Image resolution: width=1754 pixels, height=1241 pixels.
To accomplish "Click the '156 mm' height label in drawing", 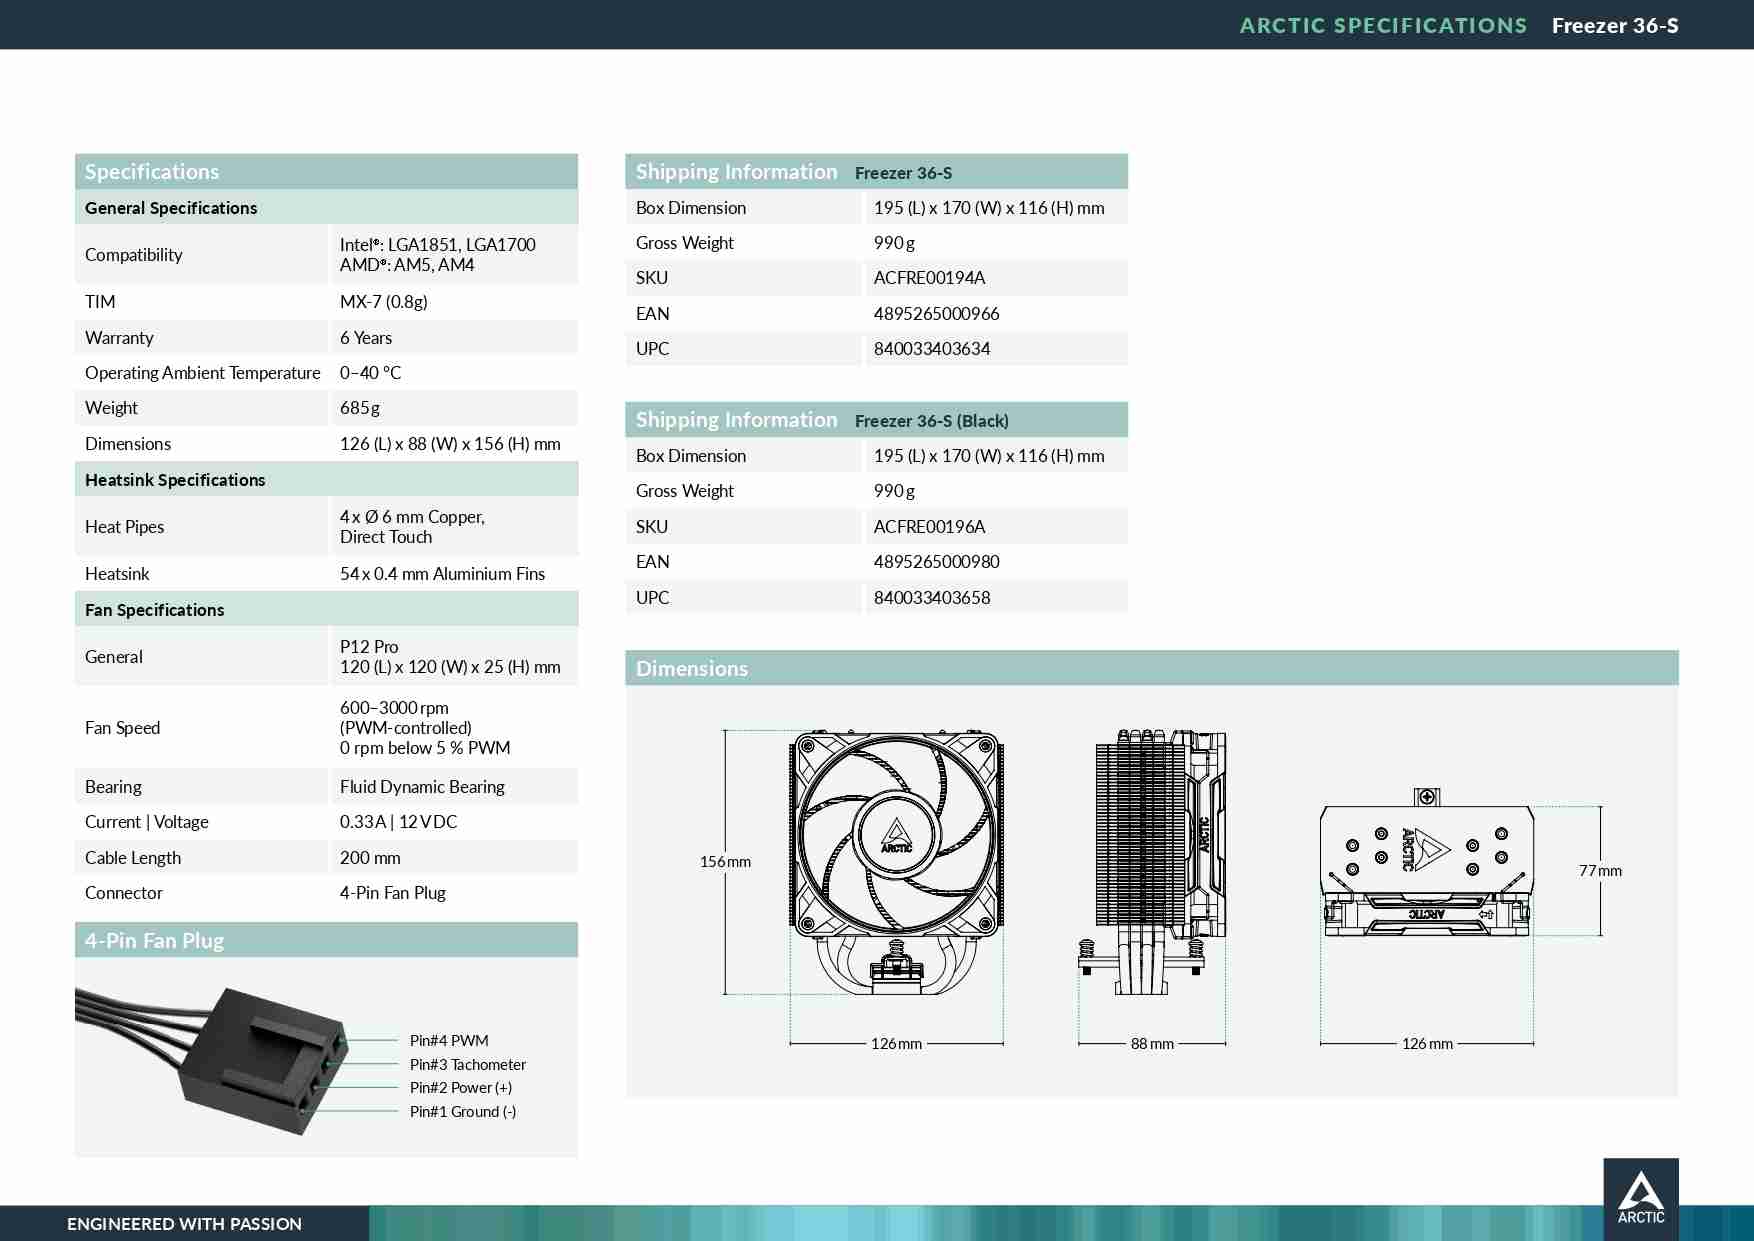I will point(725,862).
